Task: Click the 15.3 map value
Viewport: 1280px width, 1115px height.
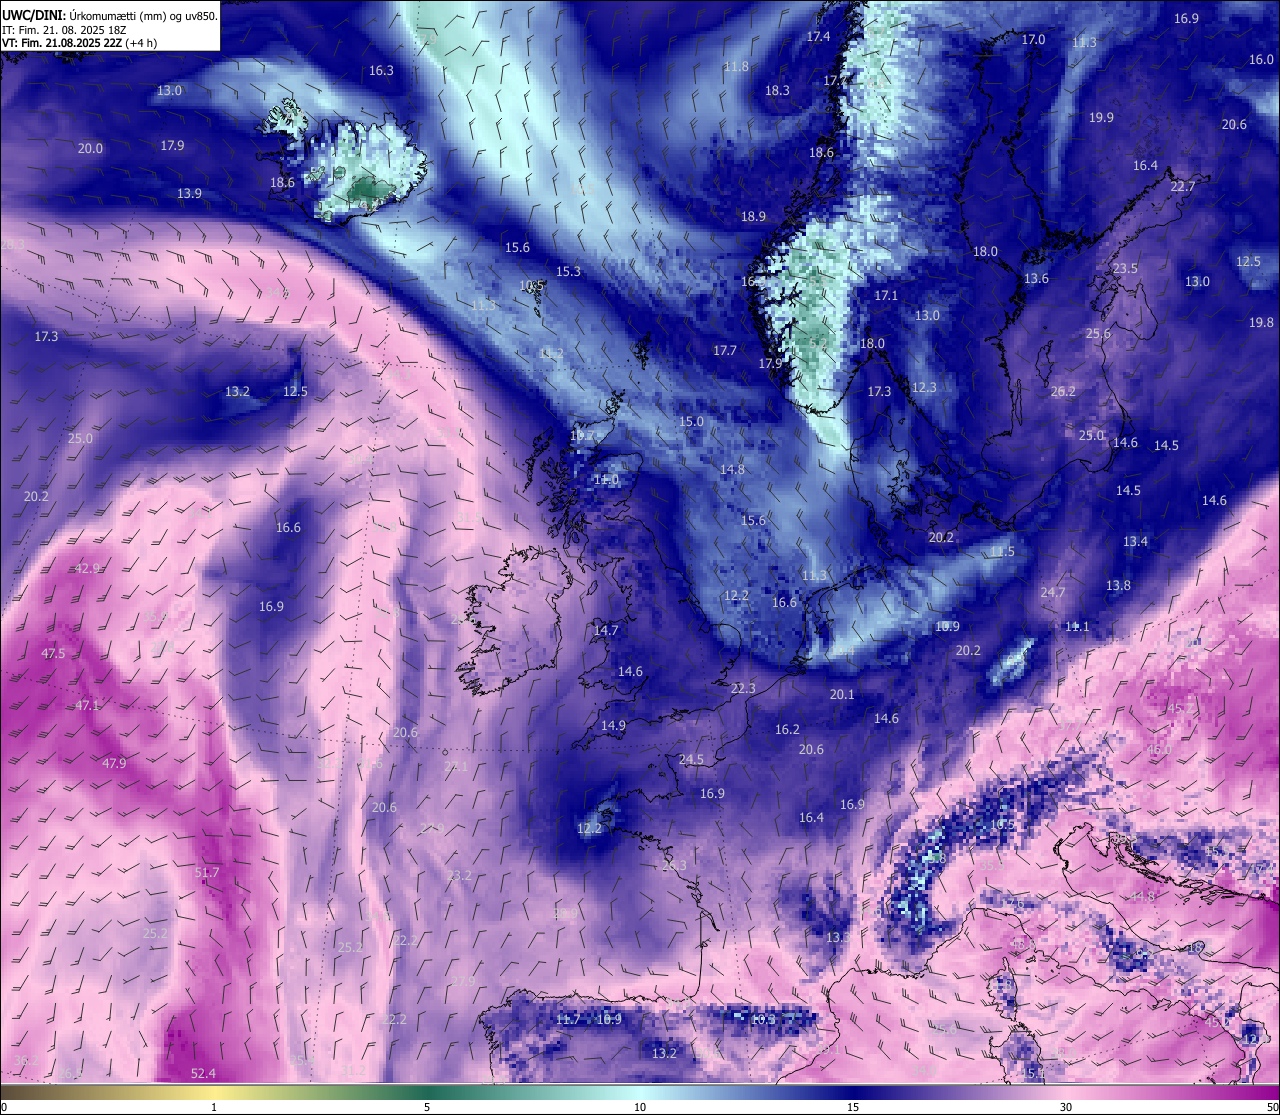Action: click(568, 272)
